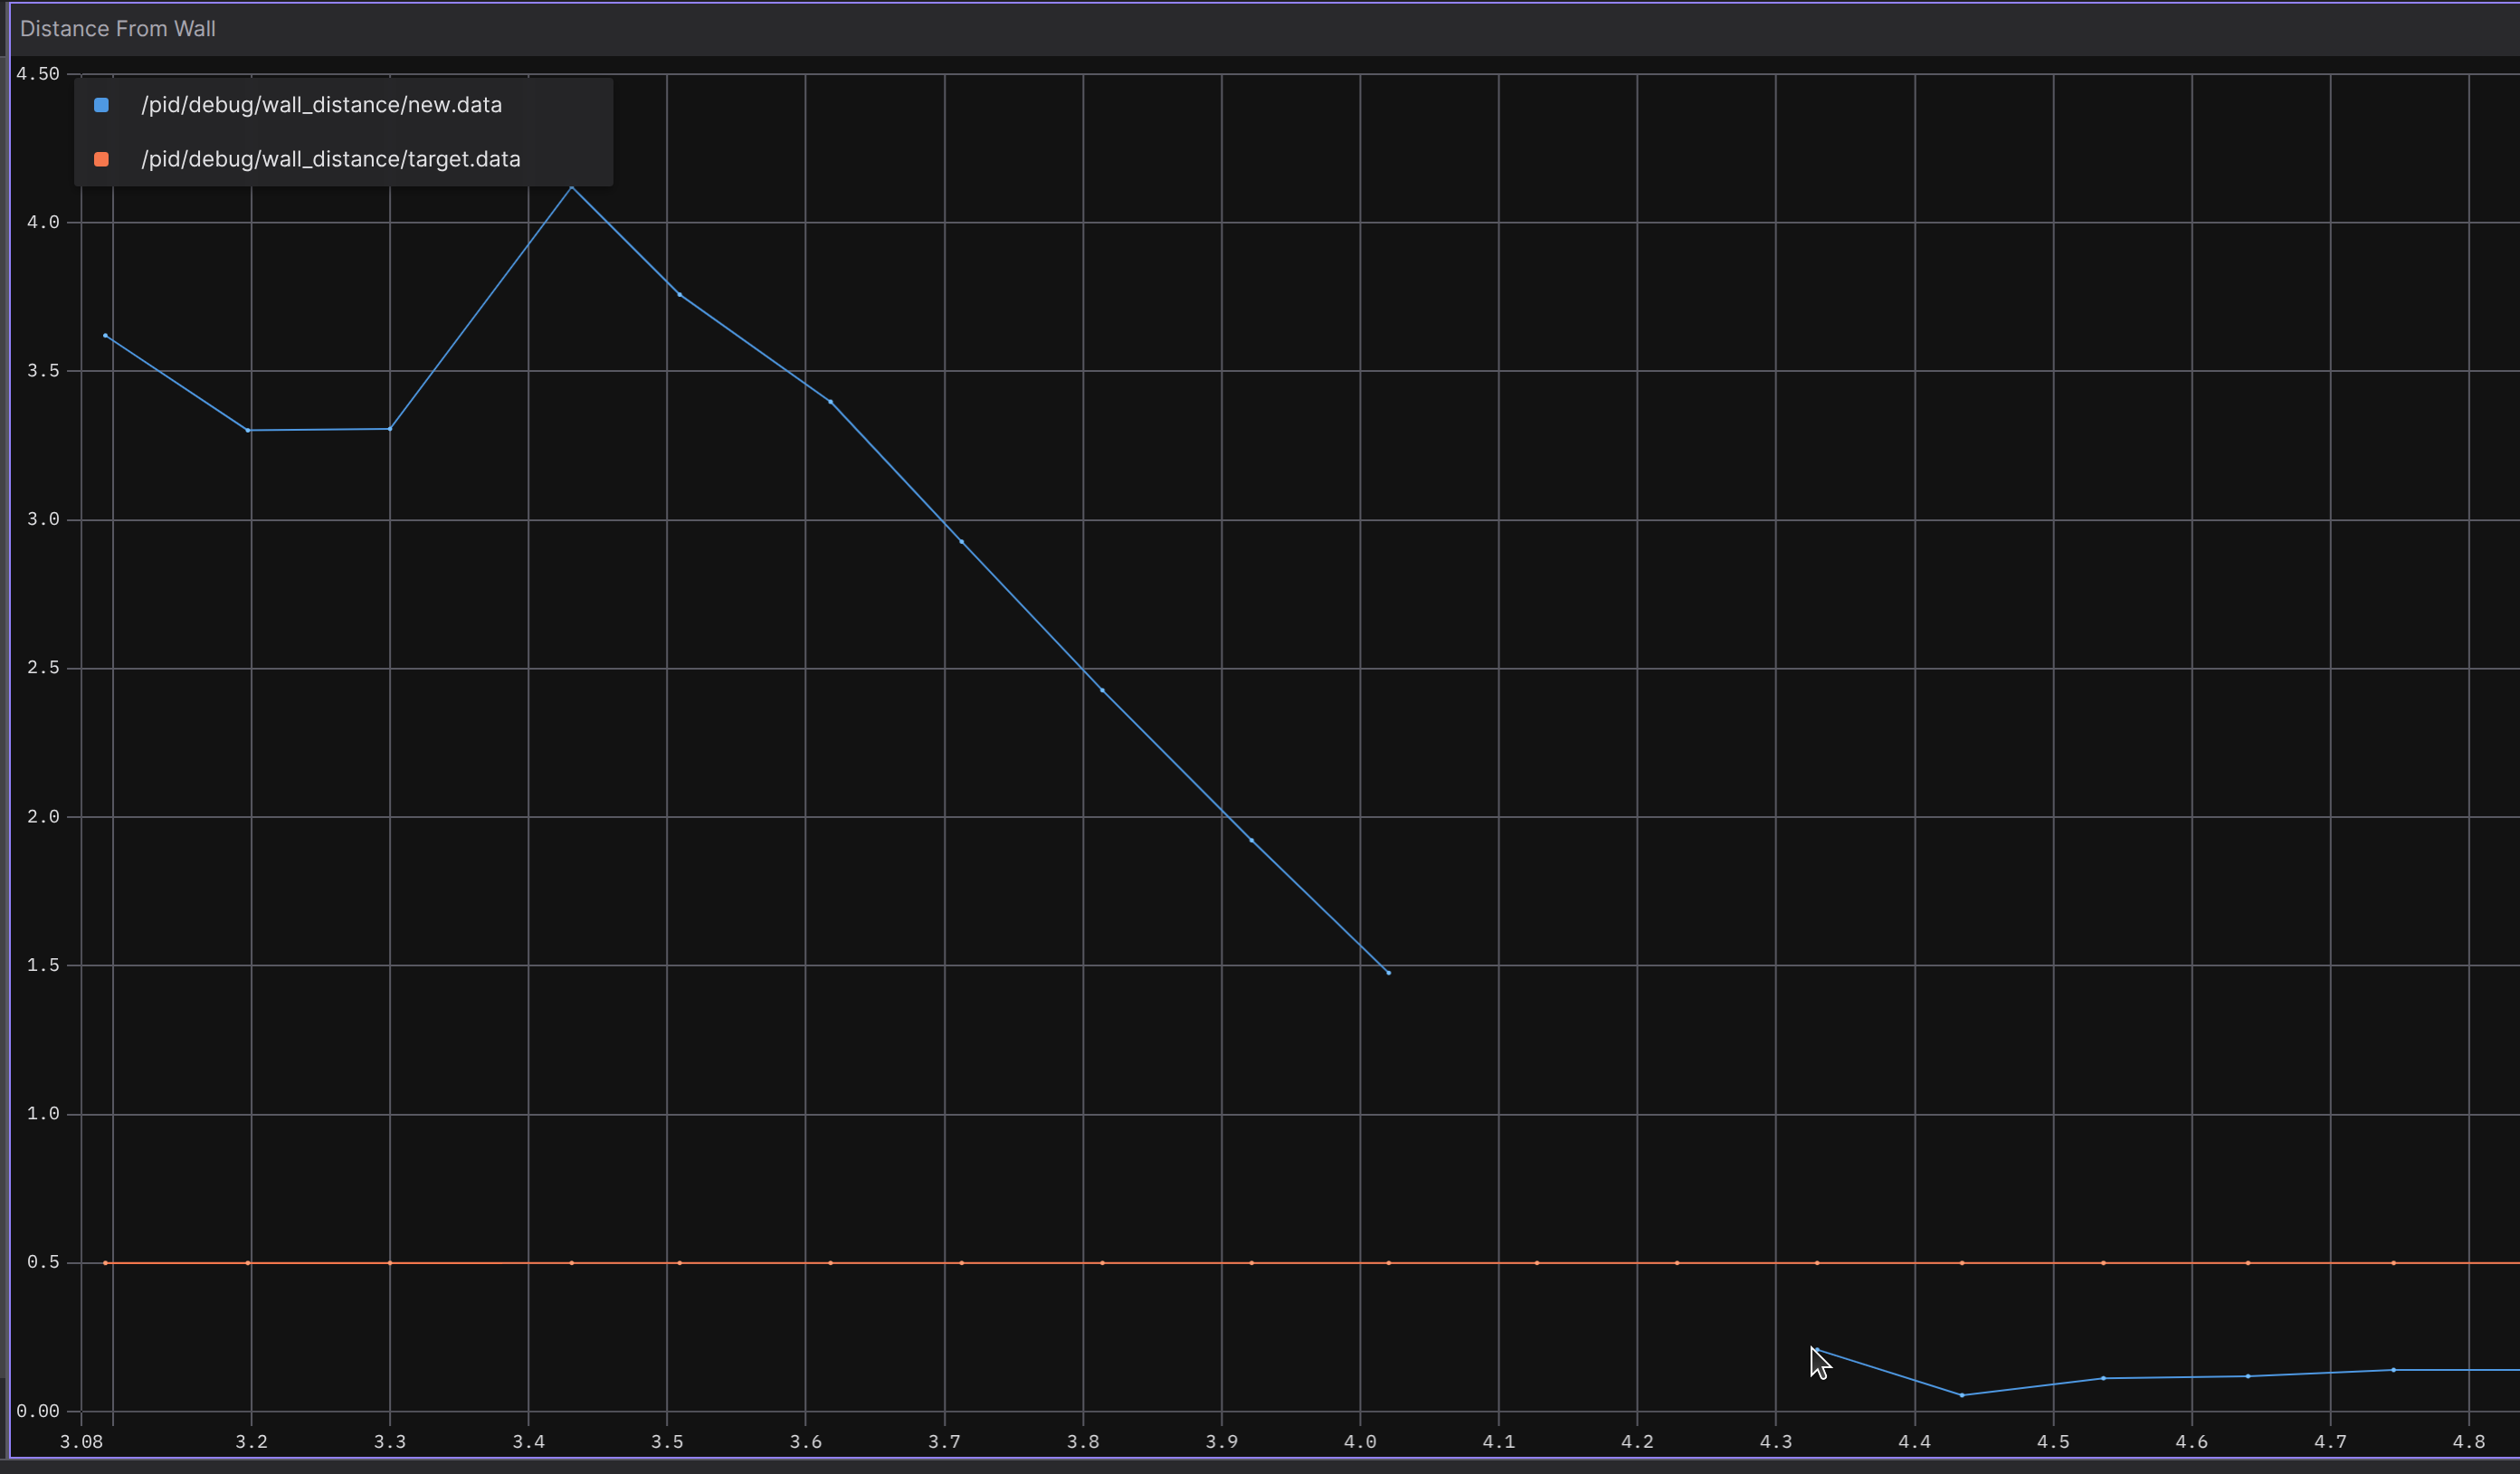Select the /pid/debug/wall_distance/new.data legend entry
The width and height of the screenshot is (2520, 1474).
[321, 104]
